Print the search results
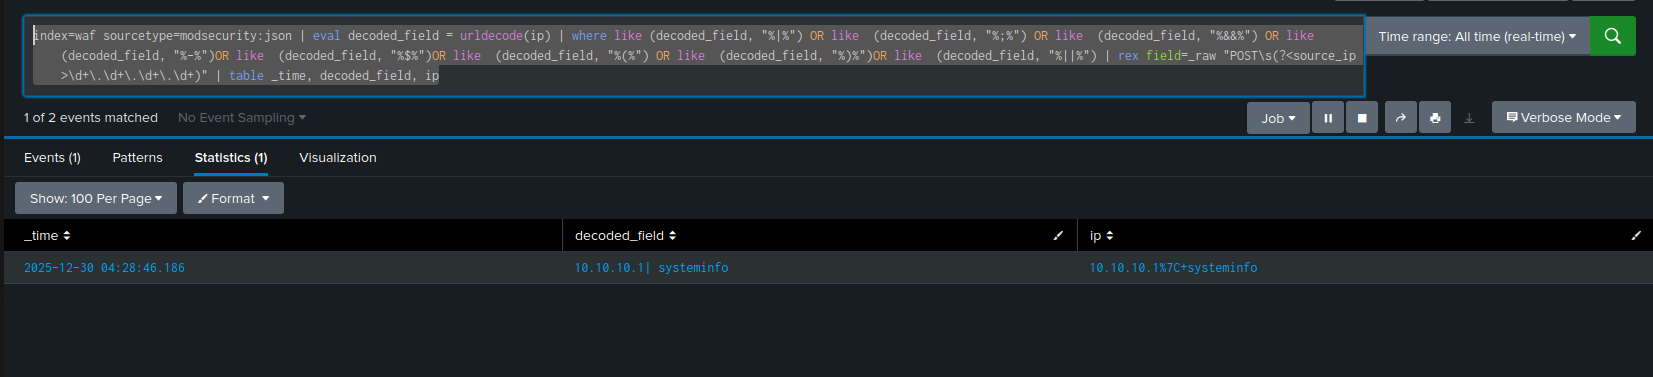Viewport: 1653px width, 377px height. click(x=1435, y=118)
